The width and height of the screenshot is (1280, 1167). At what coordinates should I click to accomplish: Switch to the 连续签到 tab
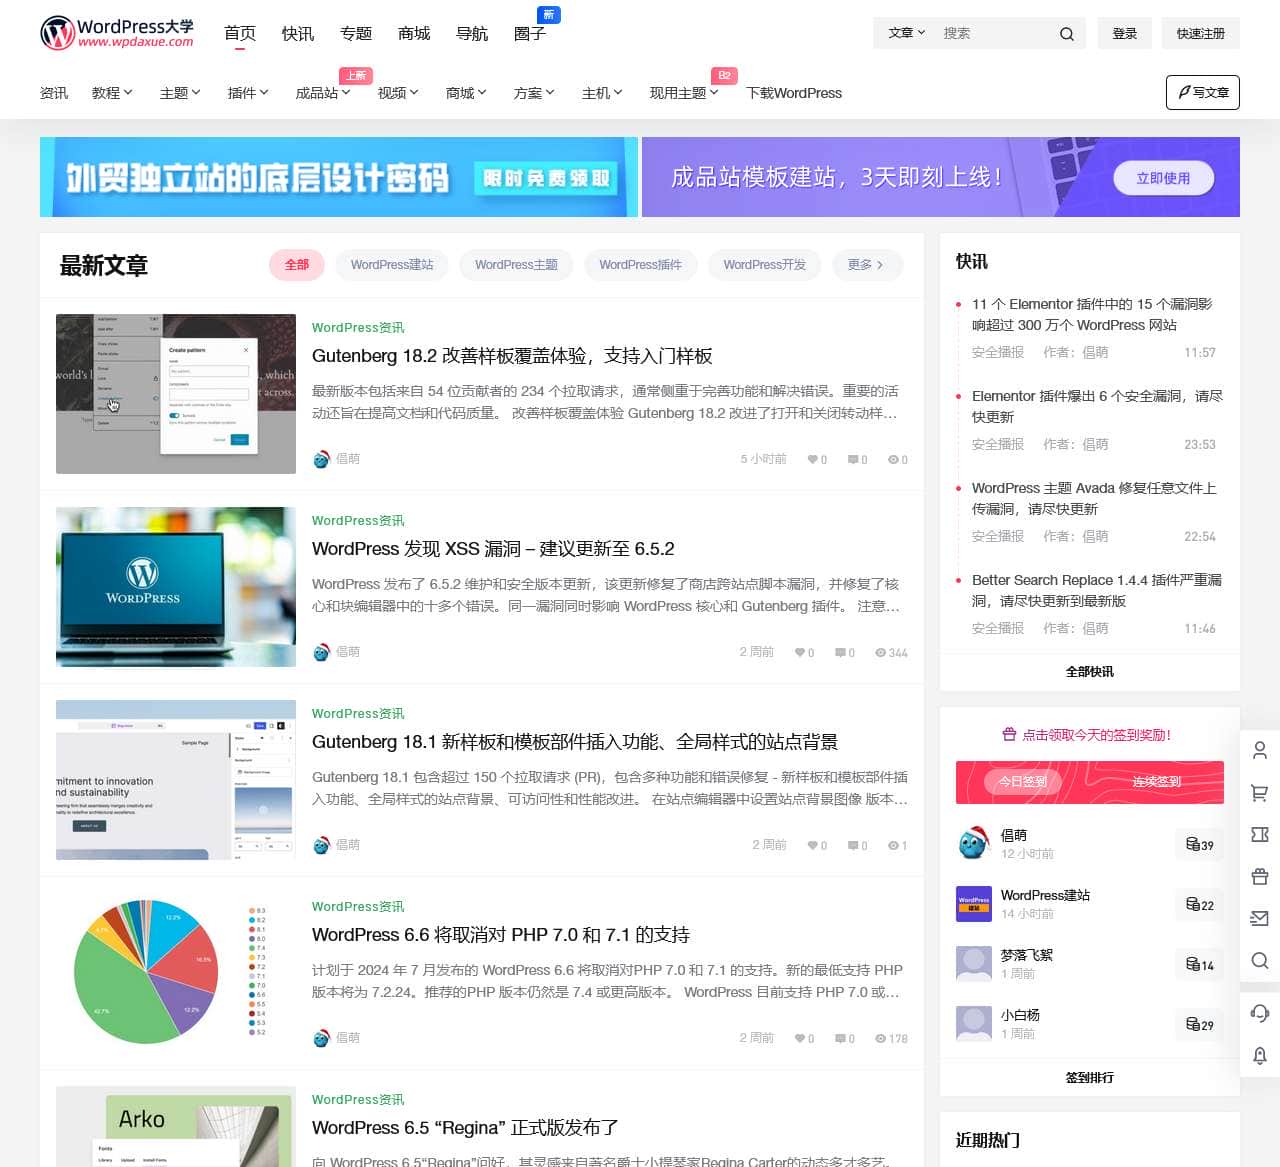pyautogui.click(x=1157, y=782)
